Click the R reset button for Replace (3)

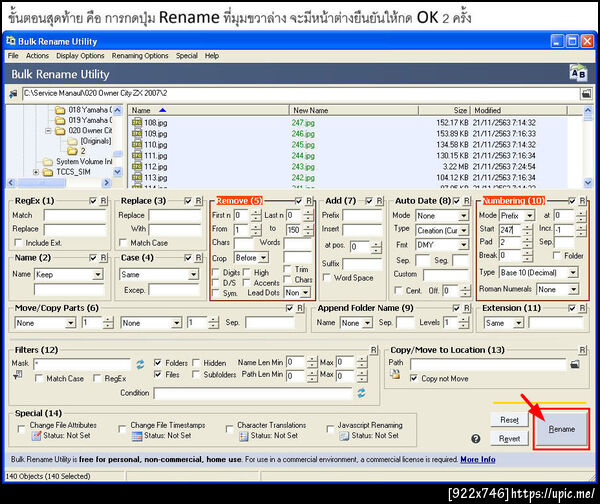click(198, 201)
